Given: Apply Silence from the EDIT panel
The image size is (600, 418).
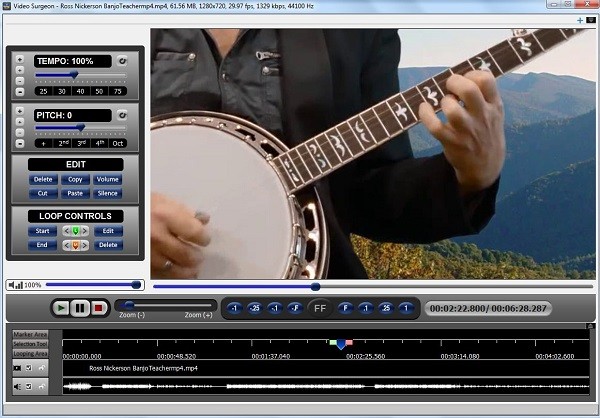Looking at the screenshot, I should 108,193.
